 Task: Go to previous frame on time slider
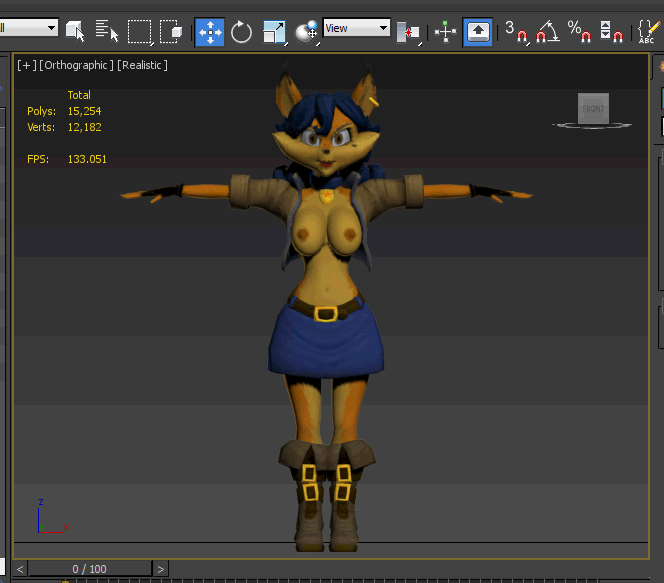(20, 569)
